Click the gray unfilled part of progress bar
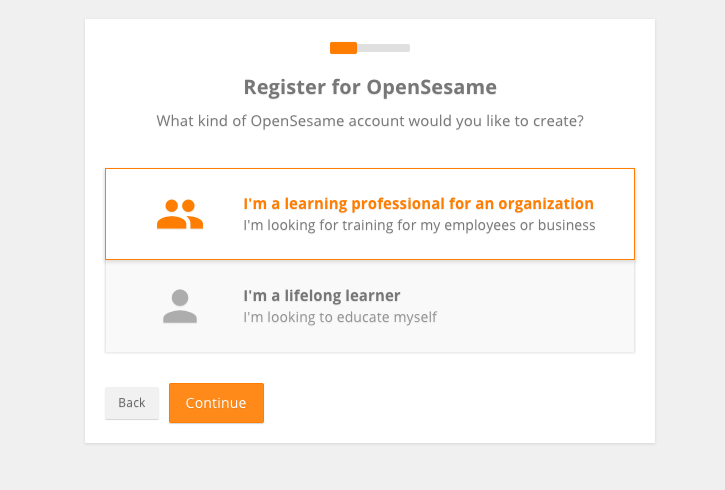The image size is (725, 490). pyautogui.click(x=383, y=48)
